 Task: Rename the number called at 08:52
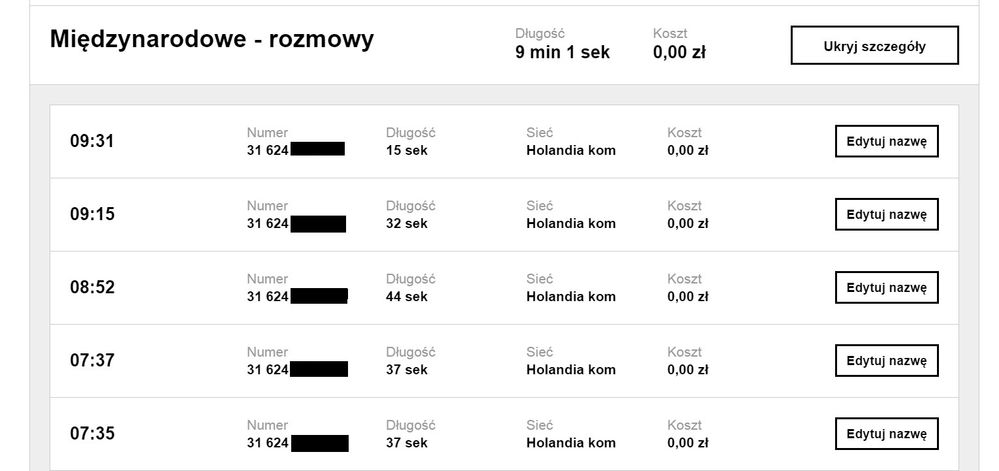click(886, 288)
